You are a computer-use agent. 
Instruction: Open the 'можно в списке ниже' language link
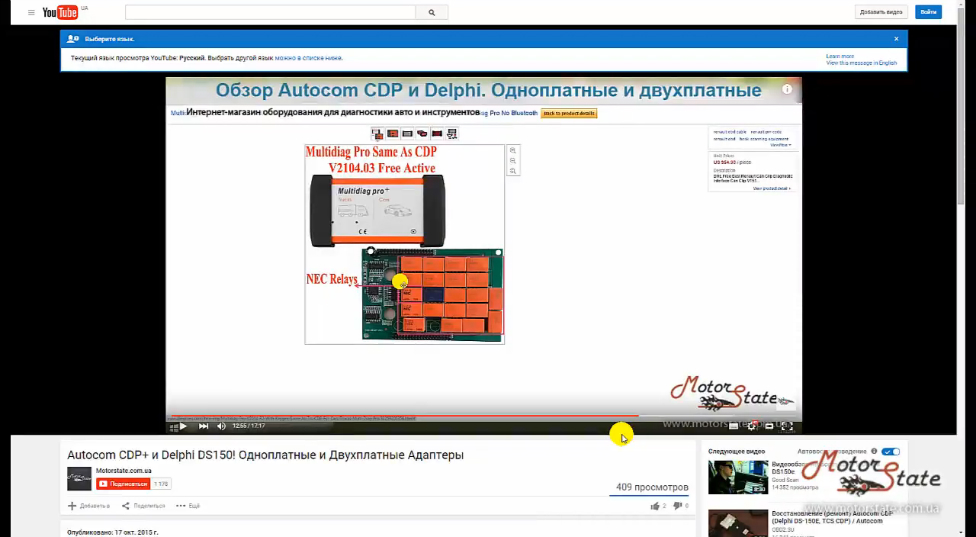pos(309,58)
